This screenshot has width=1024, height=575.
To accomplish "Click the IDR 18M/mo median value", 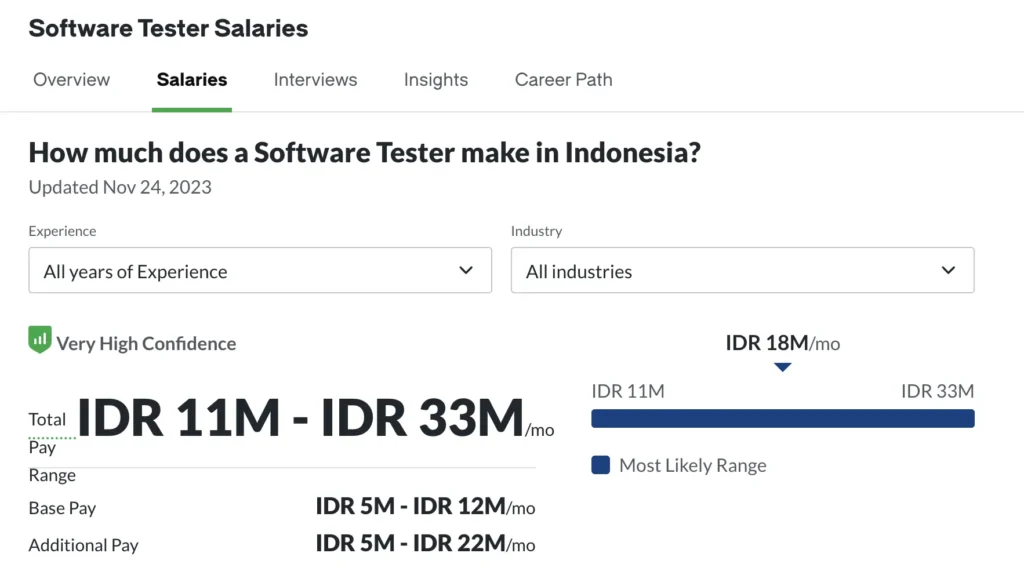I will coord(782,343).
